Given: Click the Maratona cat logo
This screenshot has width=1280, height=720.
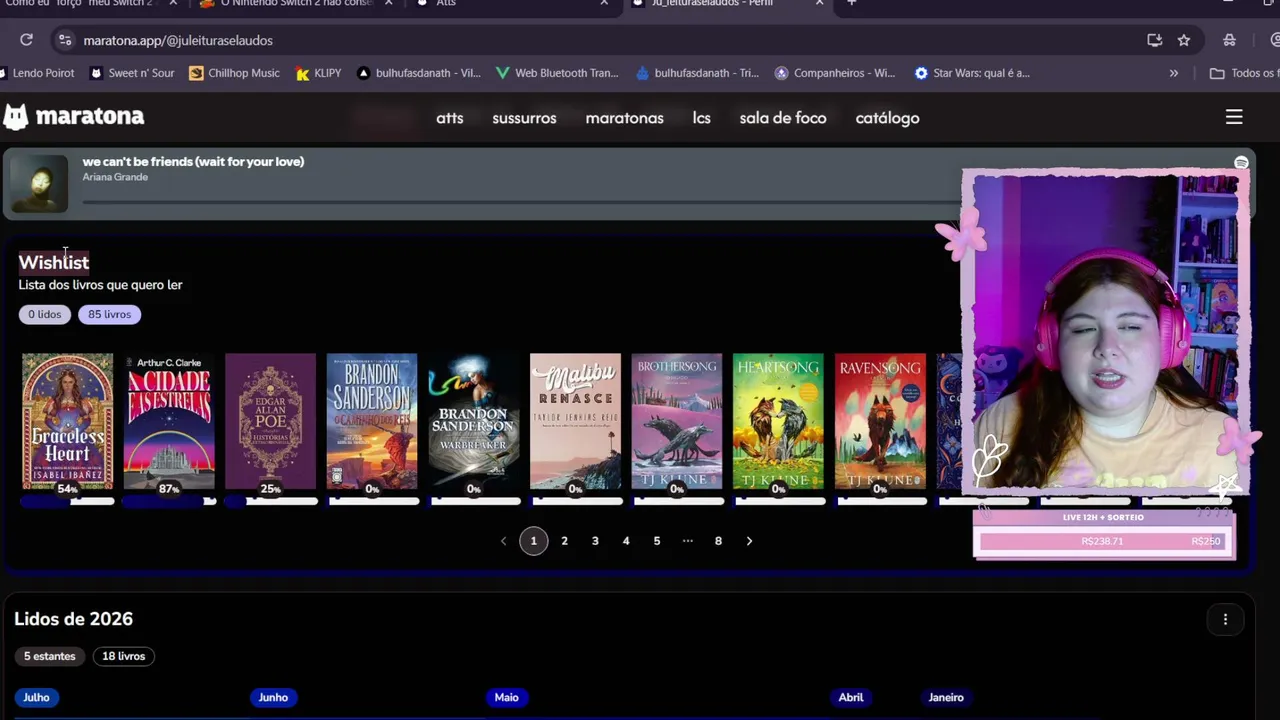Looking at the screenshot, I should [16, 117].
